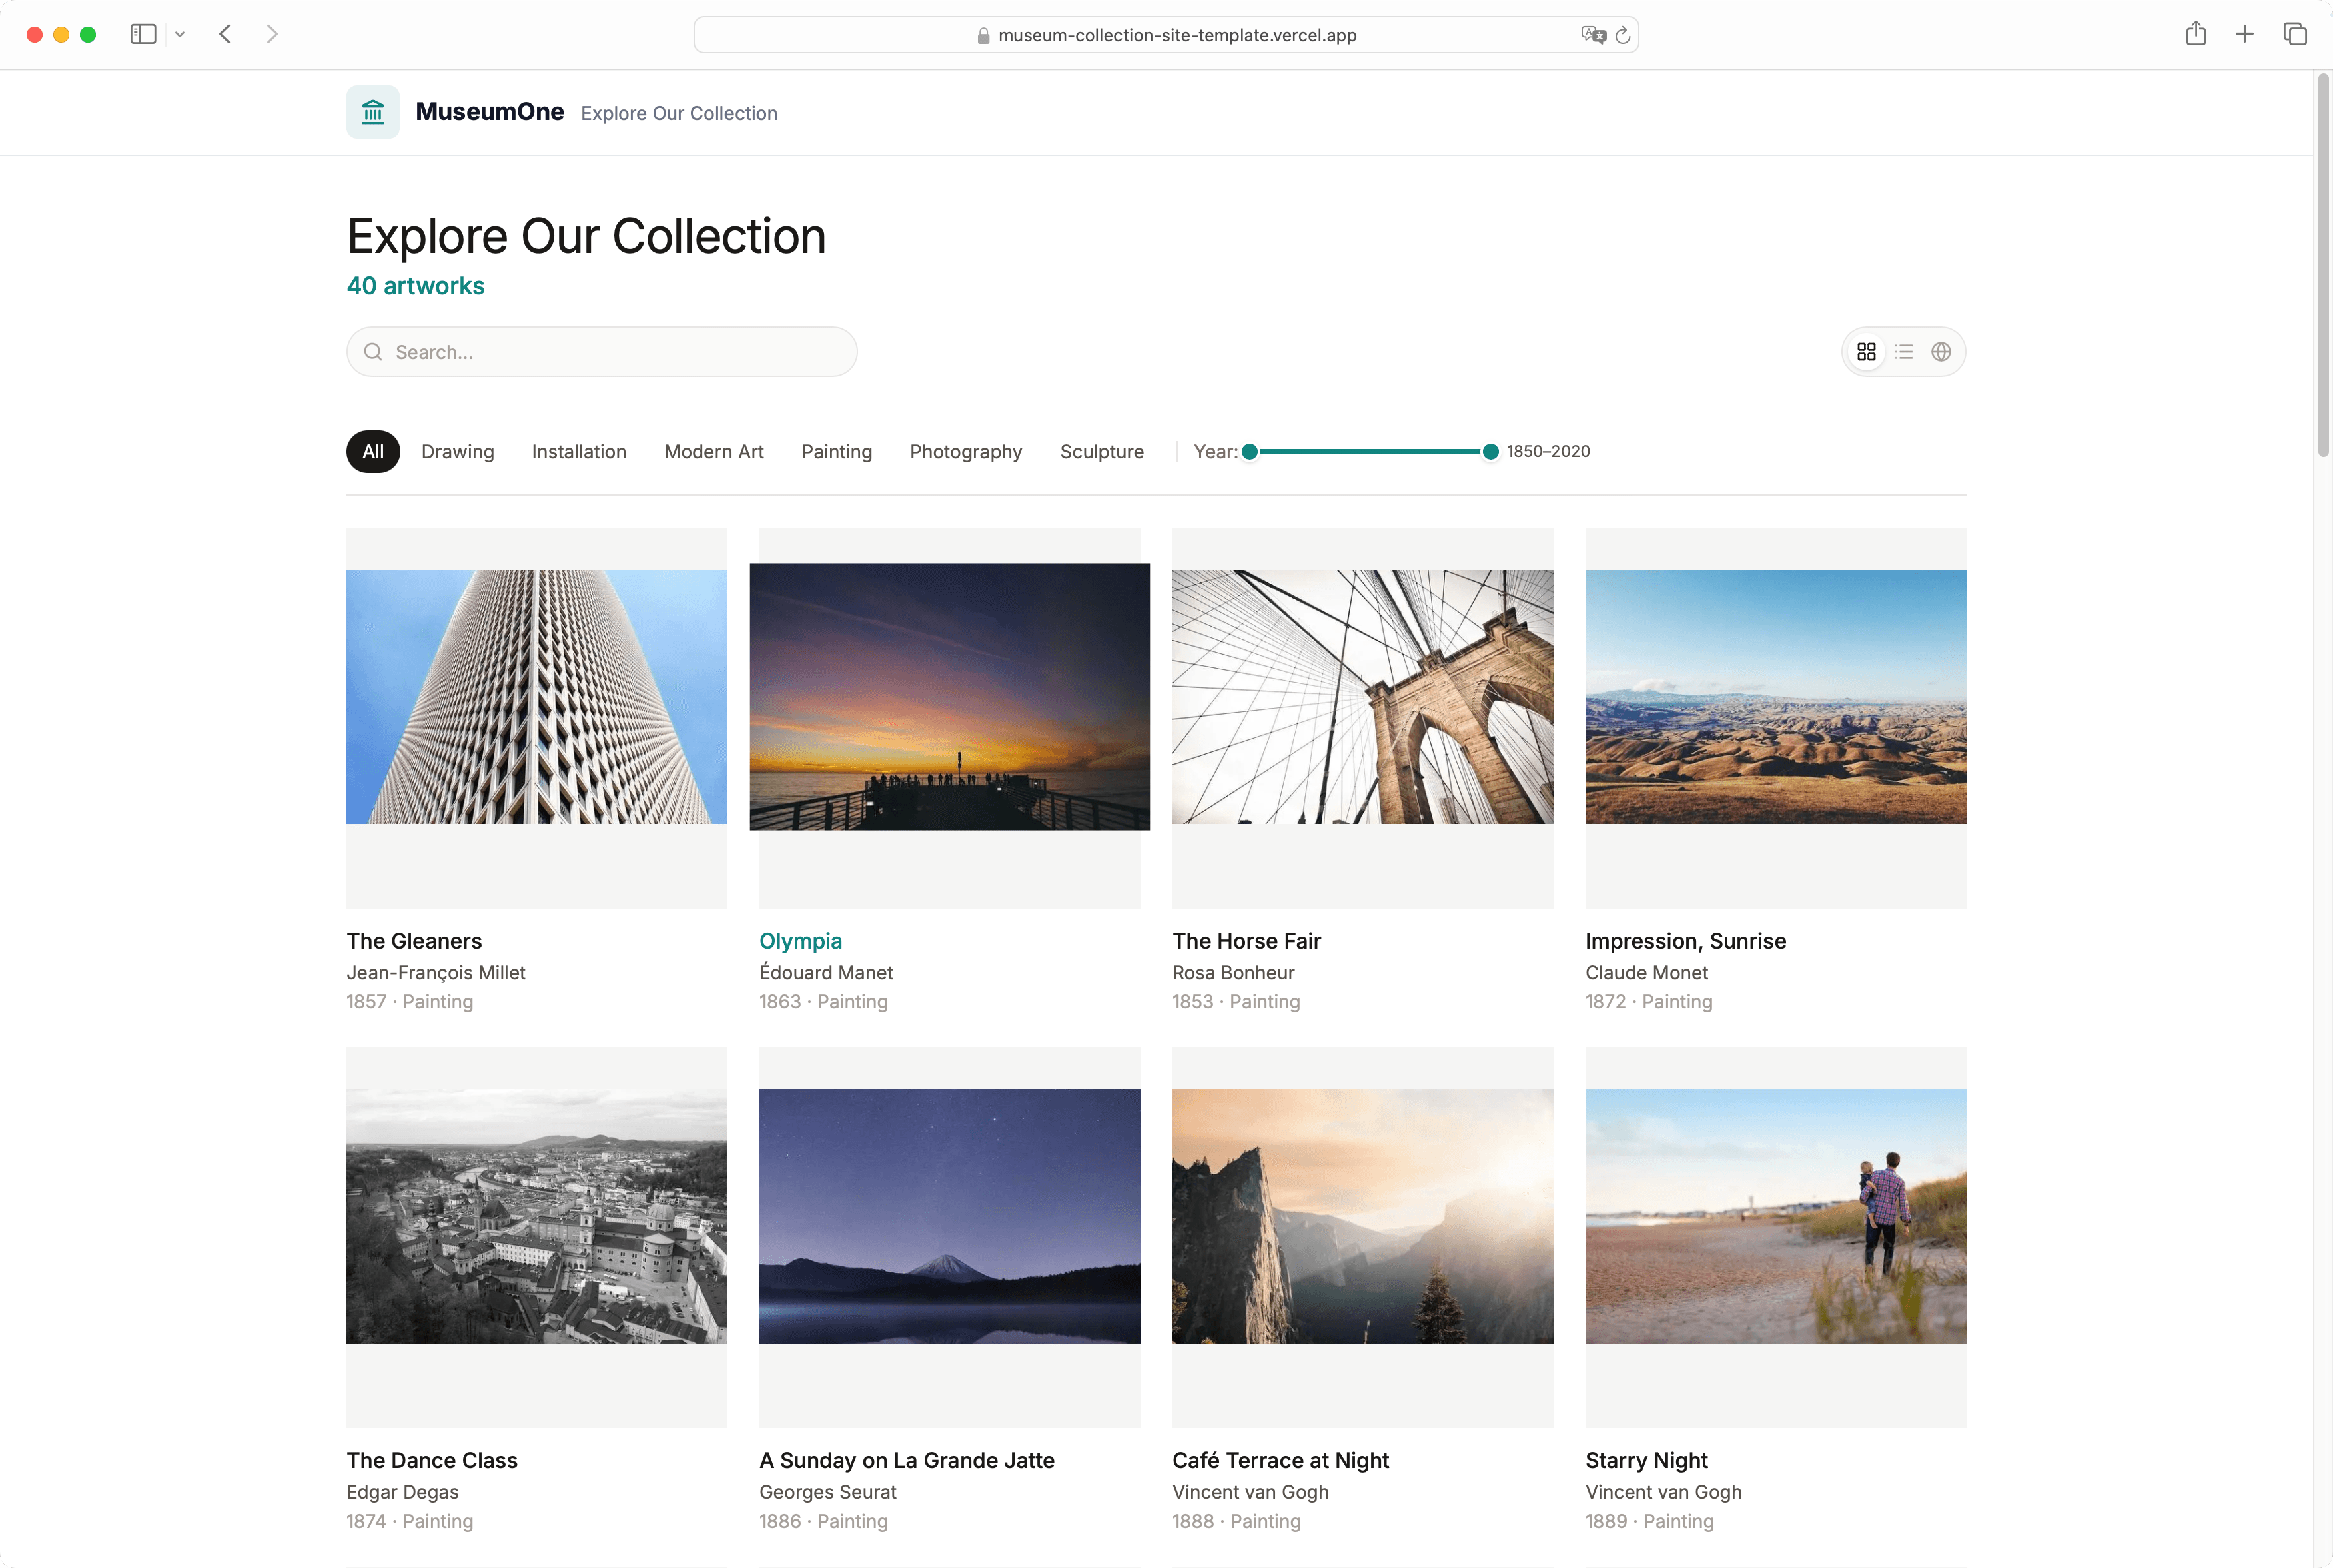Screen dimensions: 2333x1568
Task: Click the 40 artworks link
Action: point(415,286)
